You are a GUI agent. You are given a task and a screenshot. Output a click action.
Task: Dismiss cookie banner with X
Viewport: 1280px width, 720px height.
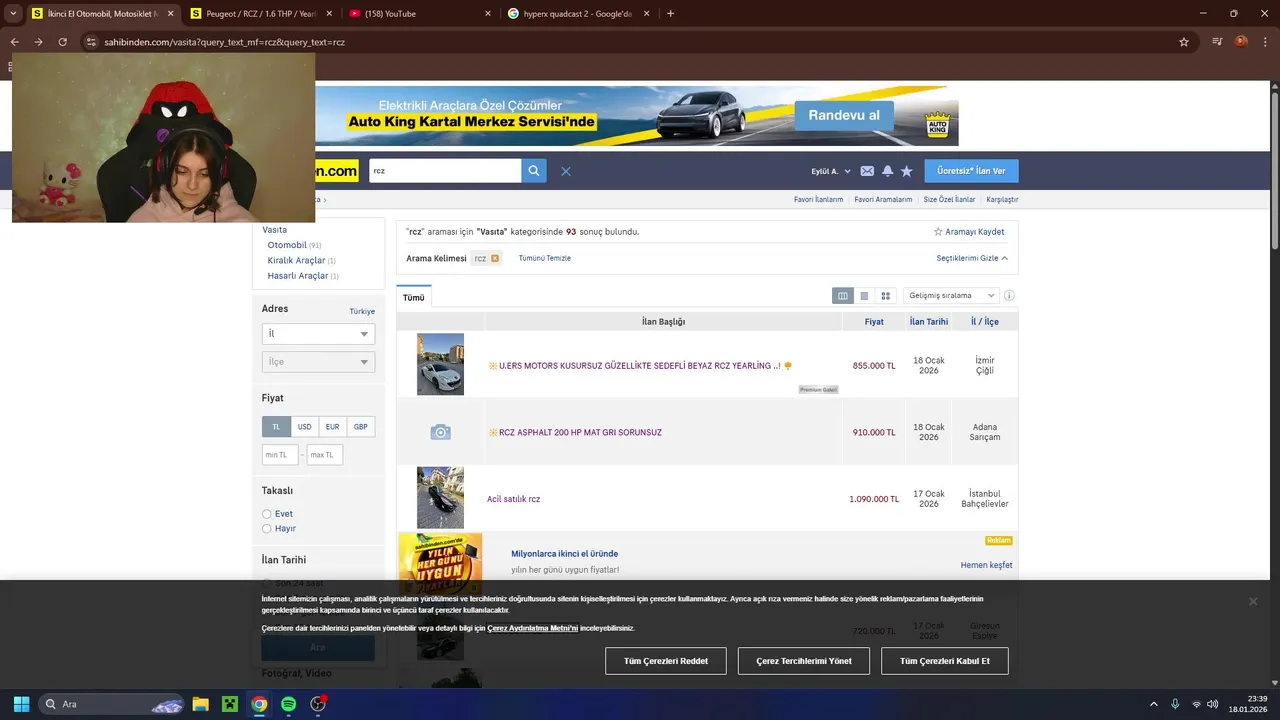point(1253,601)
